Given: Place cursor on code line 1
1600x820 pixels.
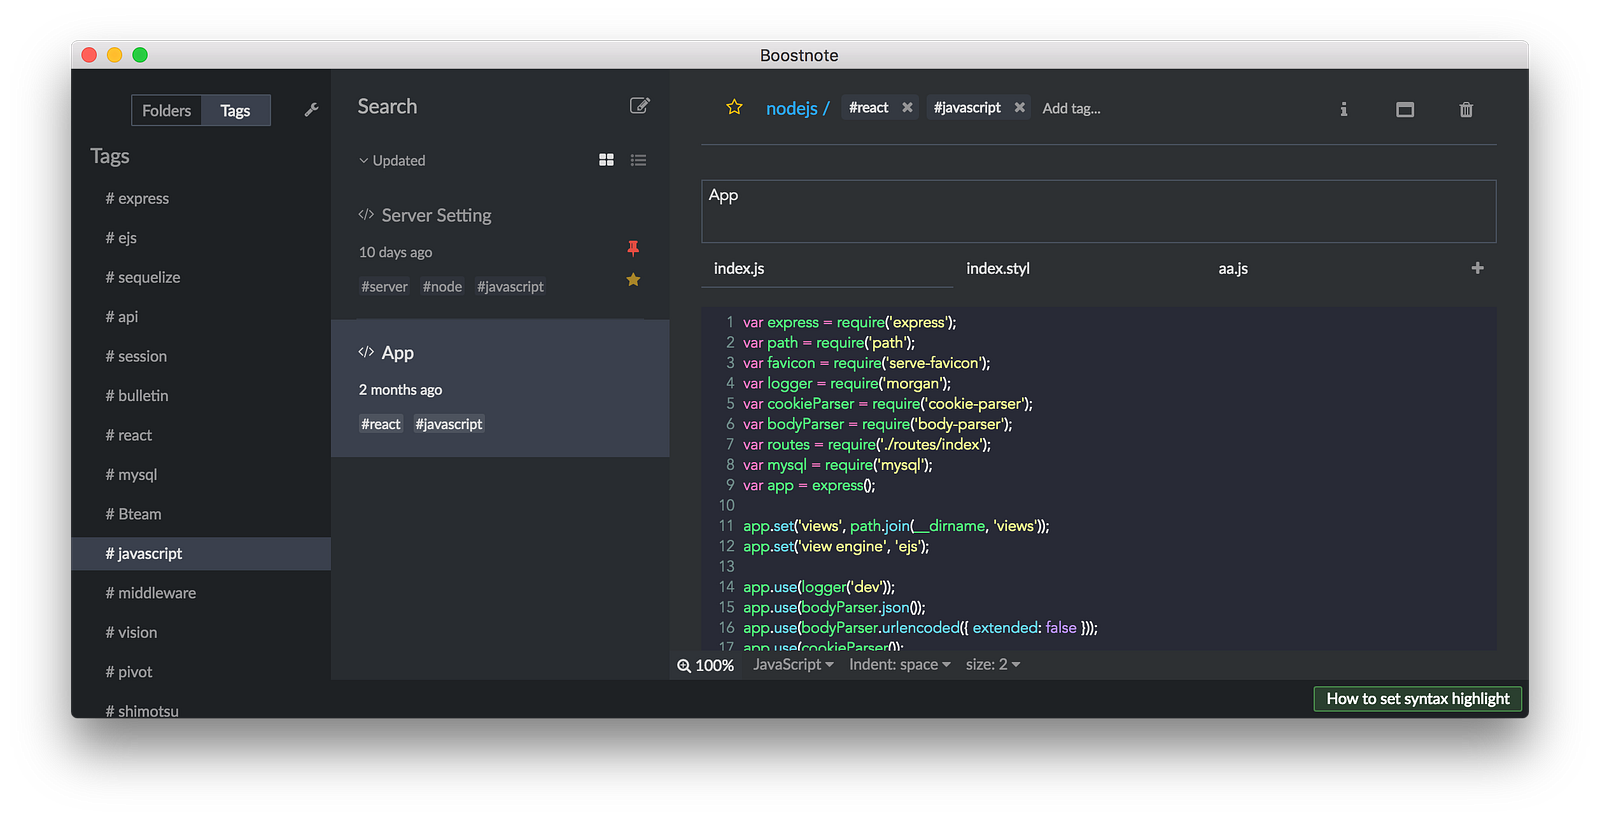Looking at the screenshot, I should 850,322.
